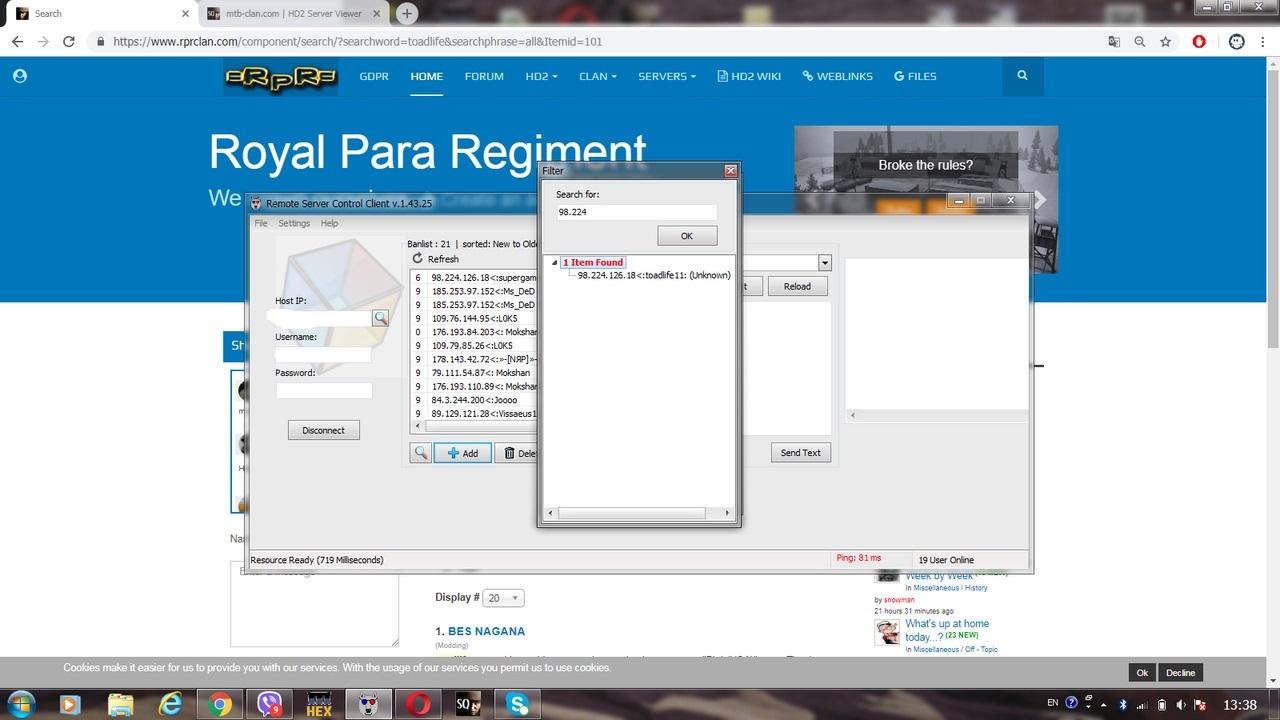Image resolution: width=1280 pixels, height=720 pixels.
Task: Open Skype from the taskbar
Action: pyautogui.click(x=518, y=704)
